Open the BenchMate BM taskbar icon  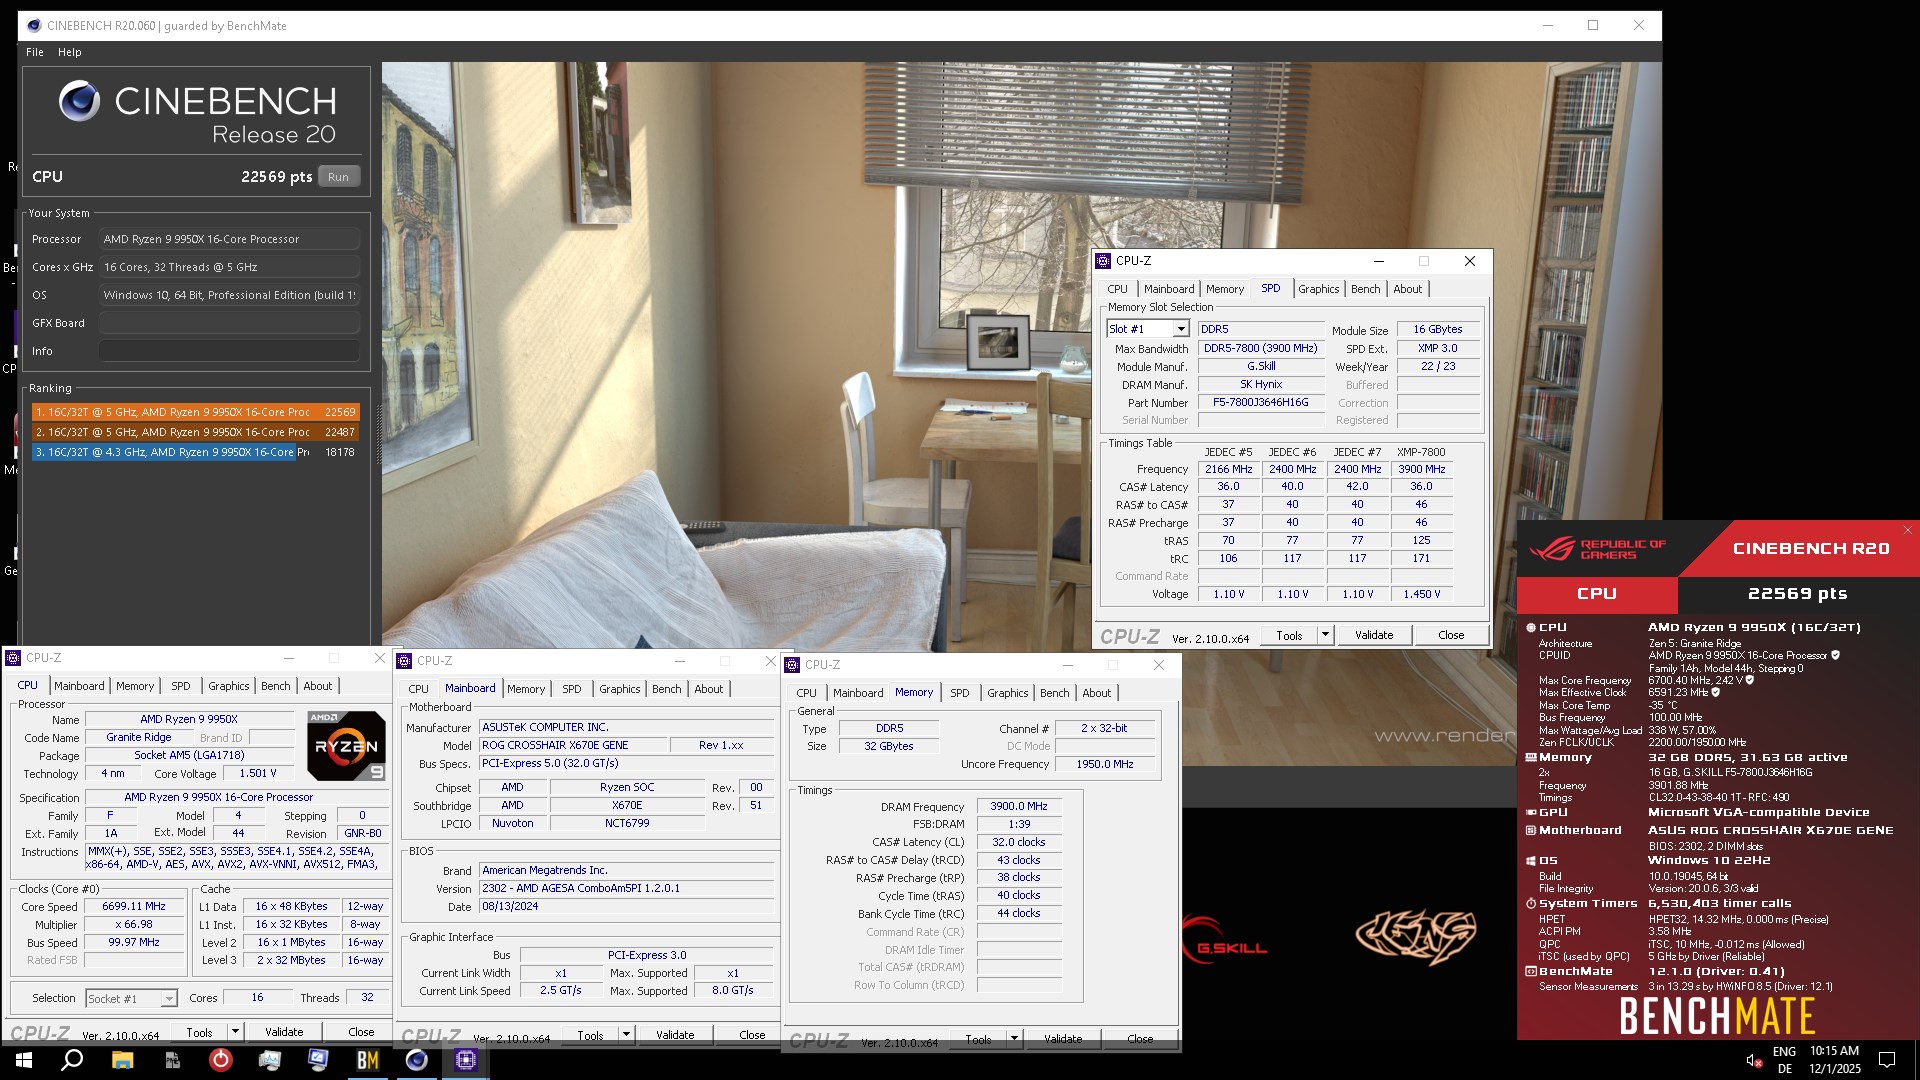click(367, 1060)
